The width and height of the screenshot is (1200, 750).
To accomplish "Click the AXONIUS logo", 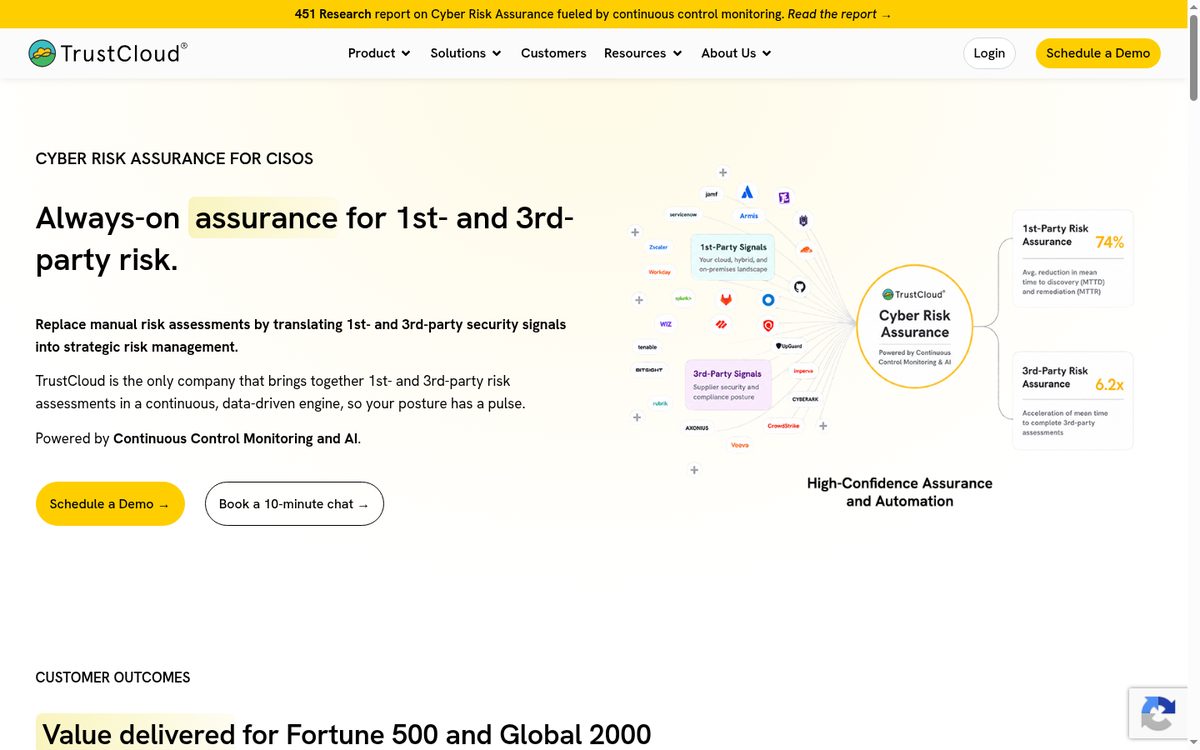I will coord(697,428).
